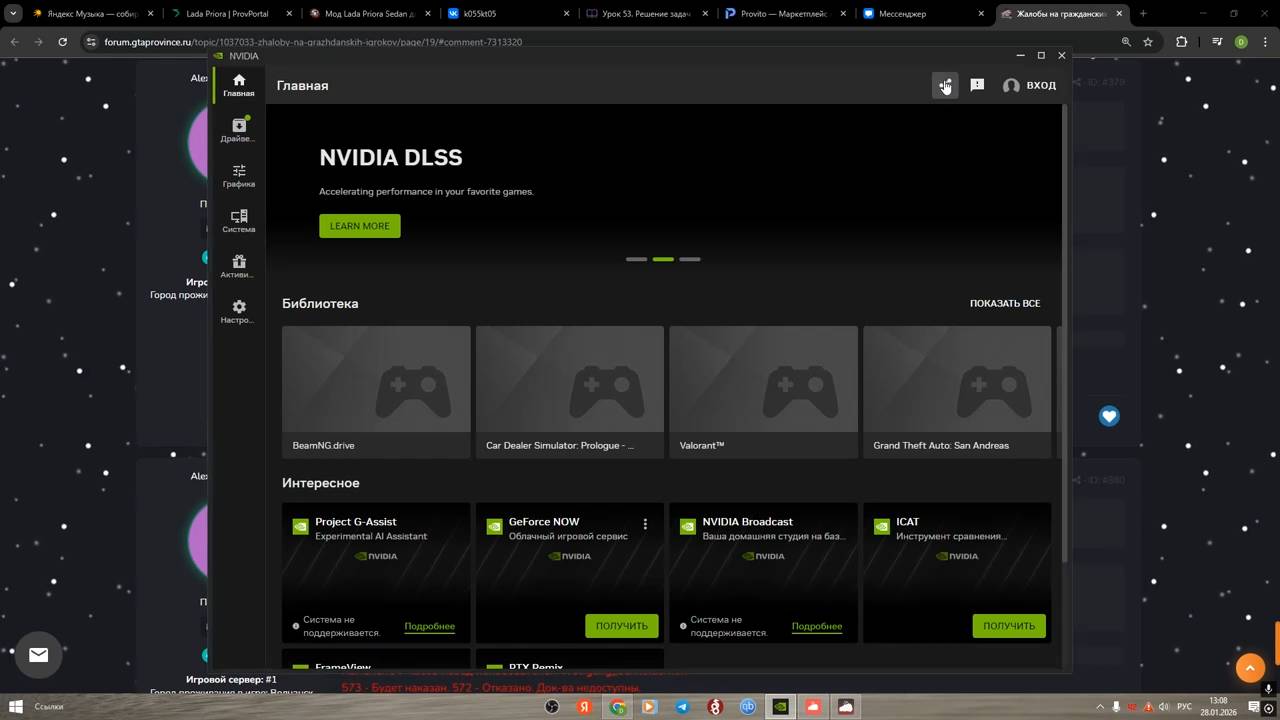
Task: Open qBittorrent from the taskbar
Action: [748, 707]
